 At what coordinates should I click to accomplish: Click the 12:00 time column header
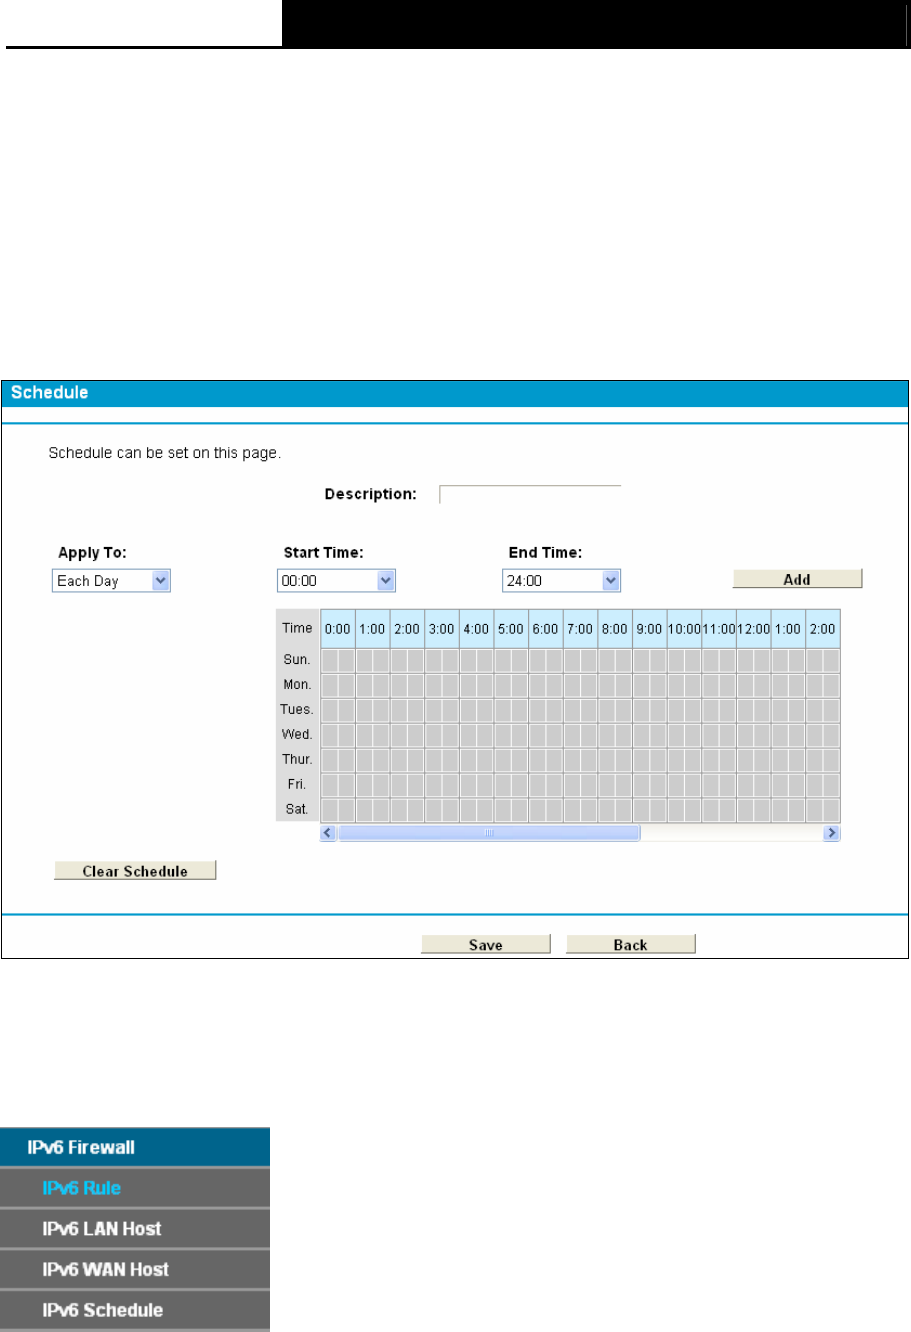click(x=754, y=629)
